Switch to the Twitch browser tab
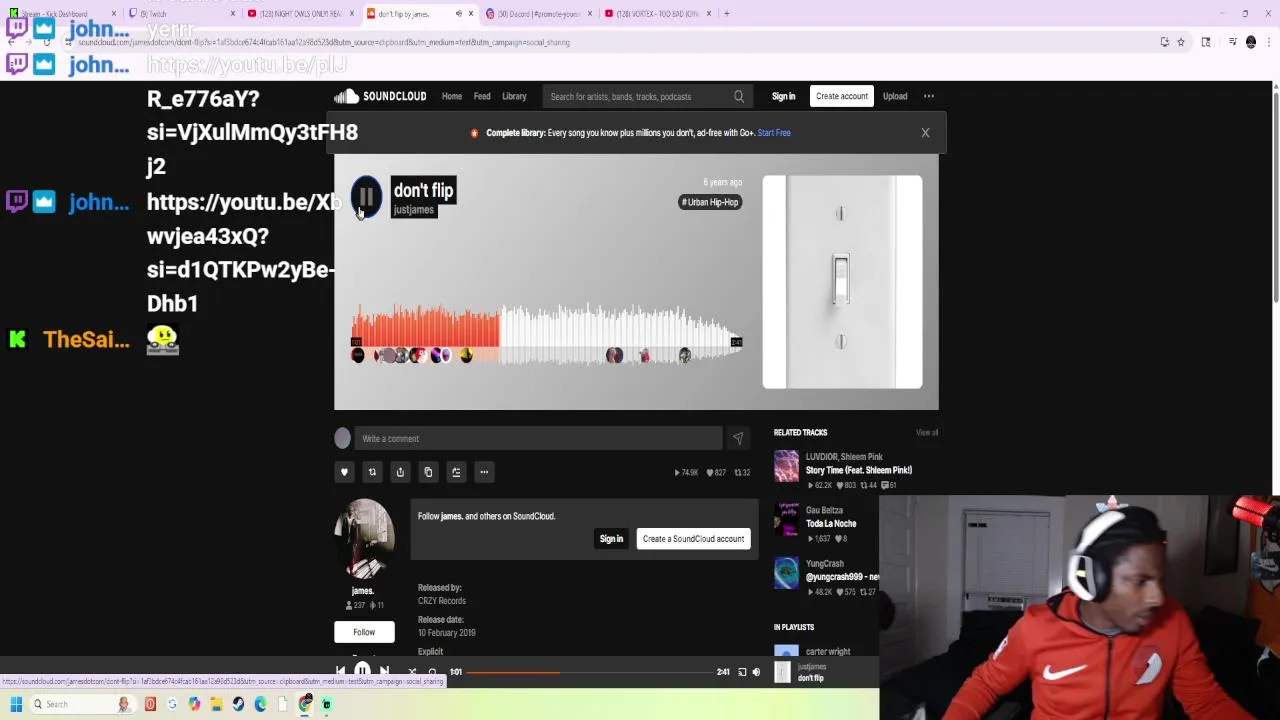This screenshot has height=720, width=1280. click(x=180, y=14)
